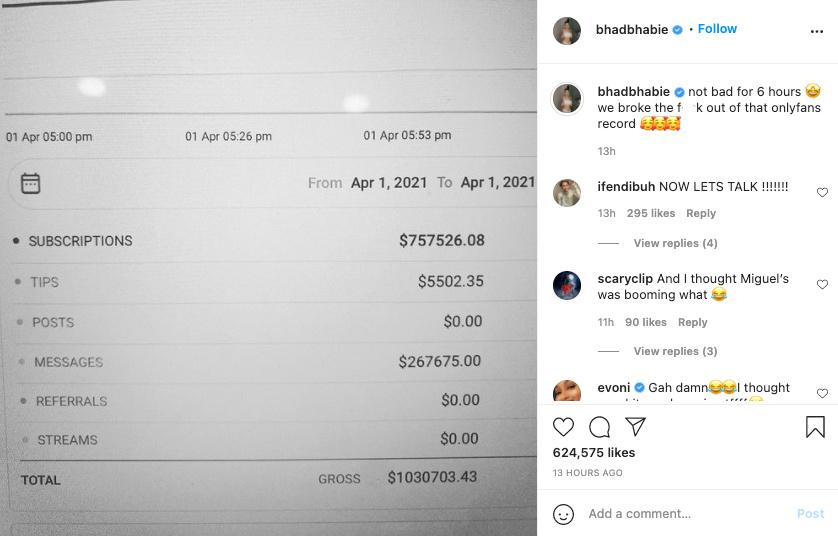838x536 pixels.
Task: Click the calendar icon in the photo
Action: 31,183
